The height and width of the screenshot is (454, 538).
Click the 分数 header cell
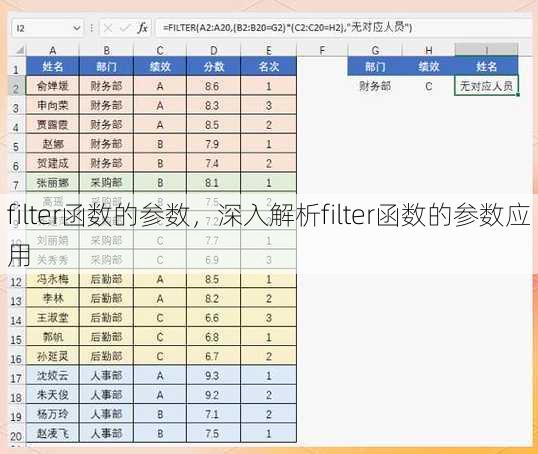point(214,66)
